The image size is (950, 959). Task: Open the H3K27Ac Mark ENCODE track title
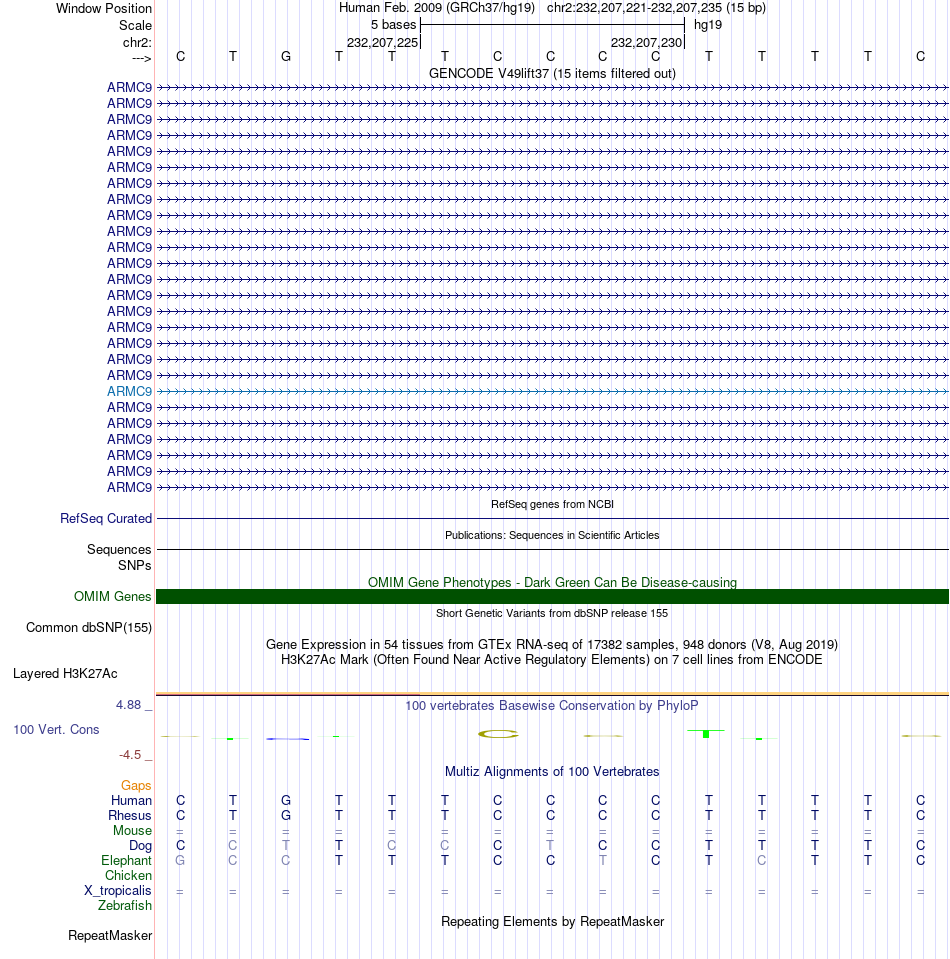552,659
